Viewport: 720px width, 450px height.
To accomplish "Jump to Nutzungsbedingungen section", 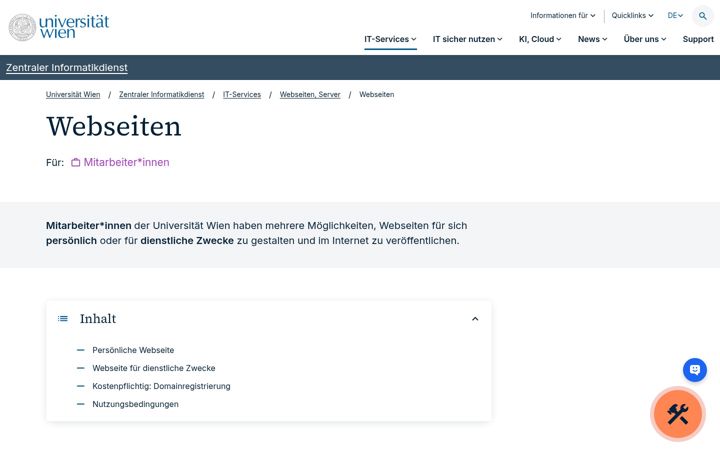I will (x=135, y=404).
